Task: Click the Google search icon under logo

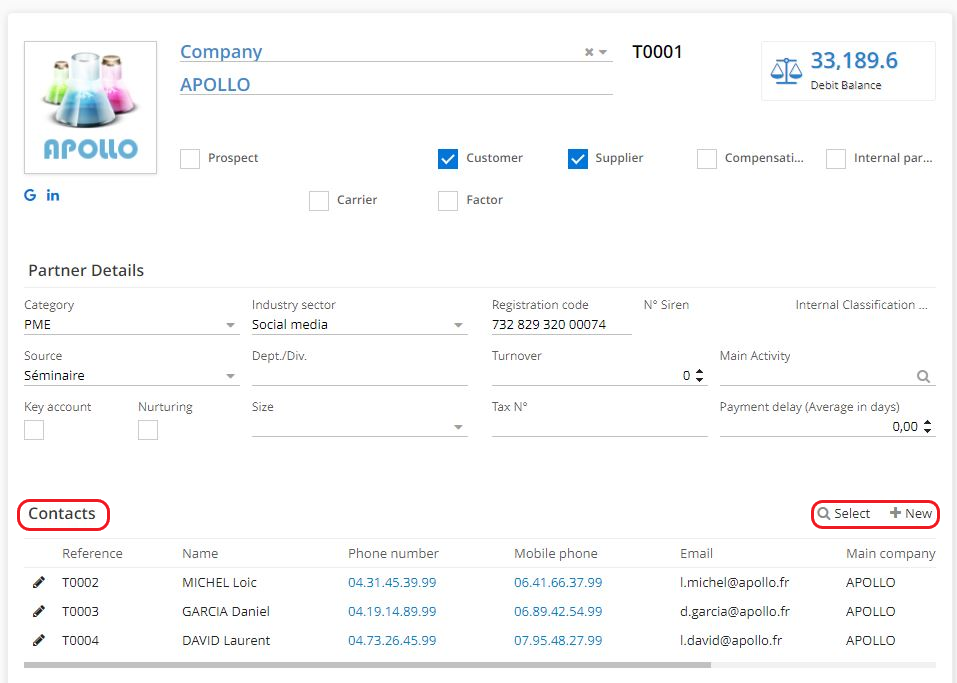Action: (x=30, y=195)
